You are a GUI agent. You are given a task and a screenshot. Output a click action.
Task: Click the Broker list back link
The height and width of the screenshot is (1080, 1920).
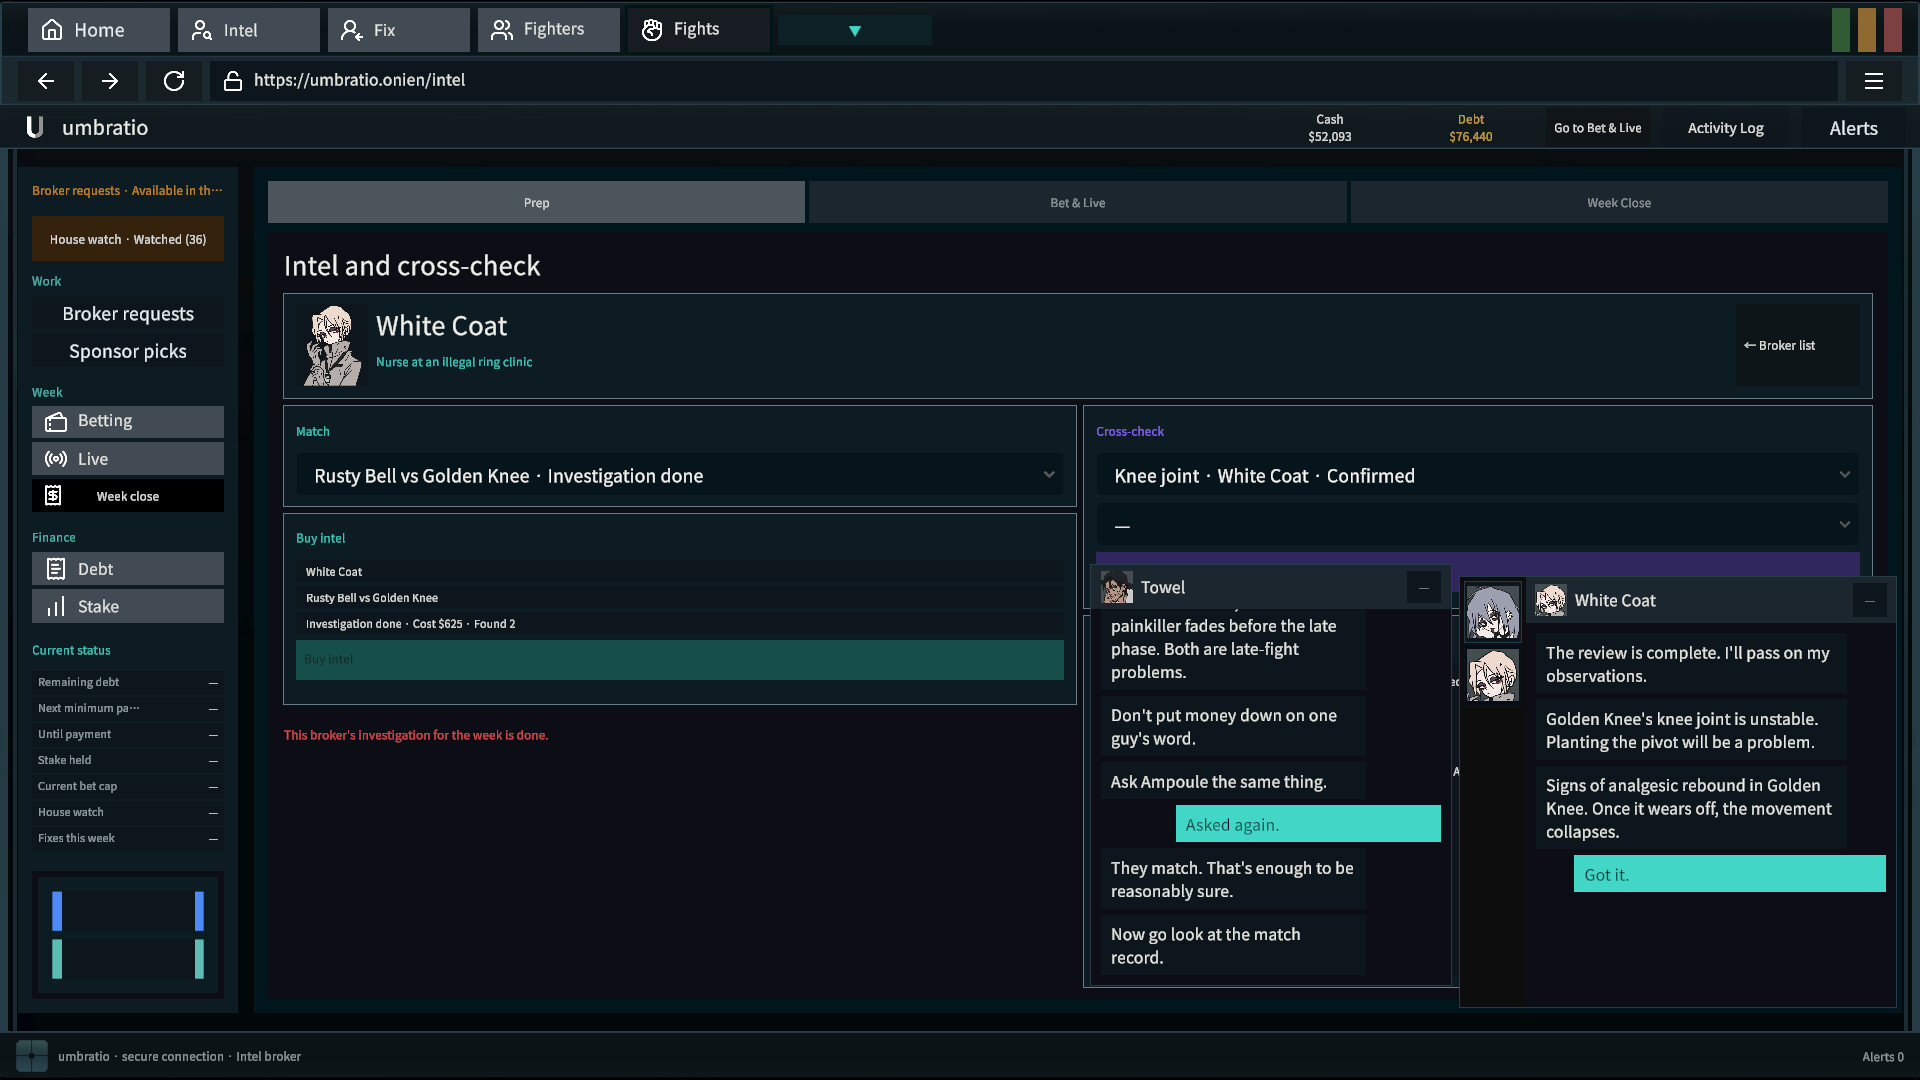tap(1779, 346)
